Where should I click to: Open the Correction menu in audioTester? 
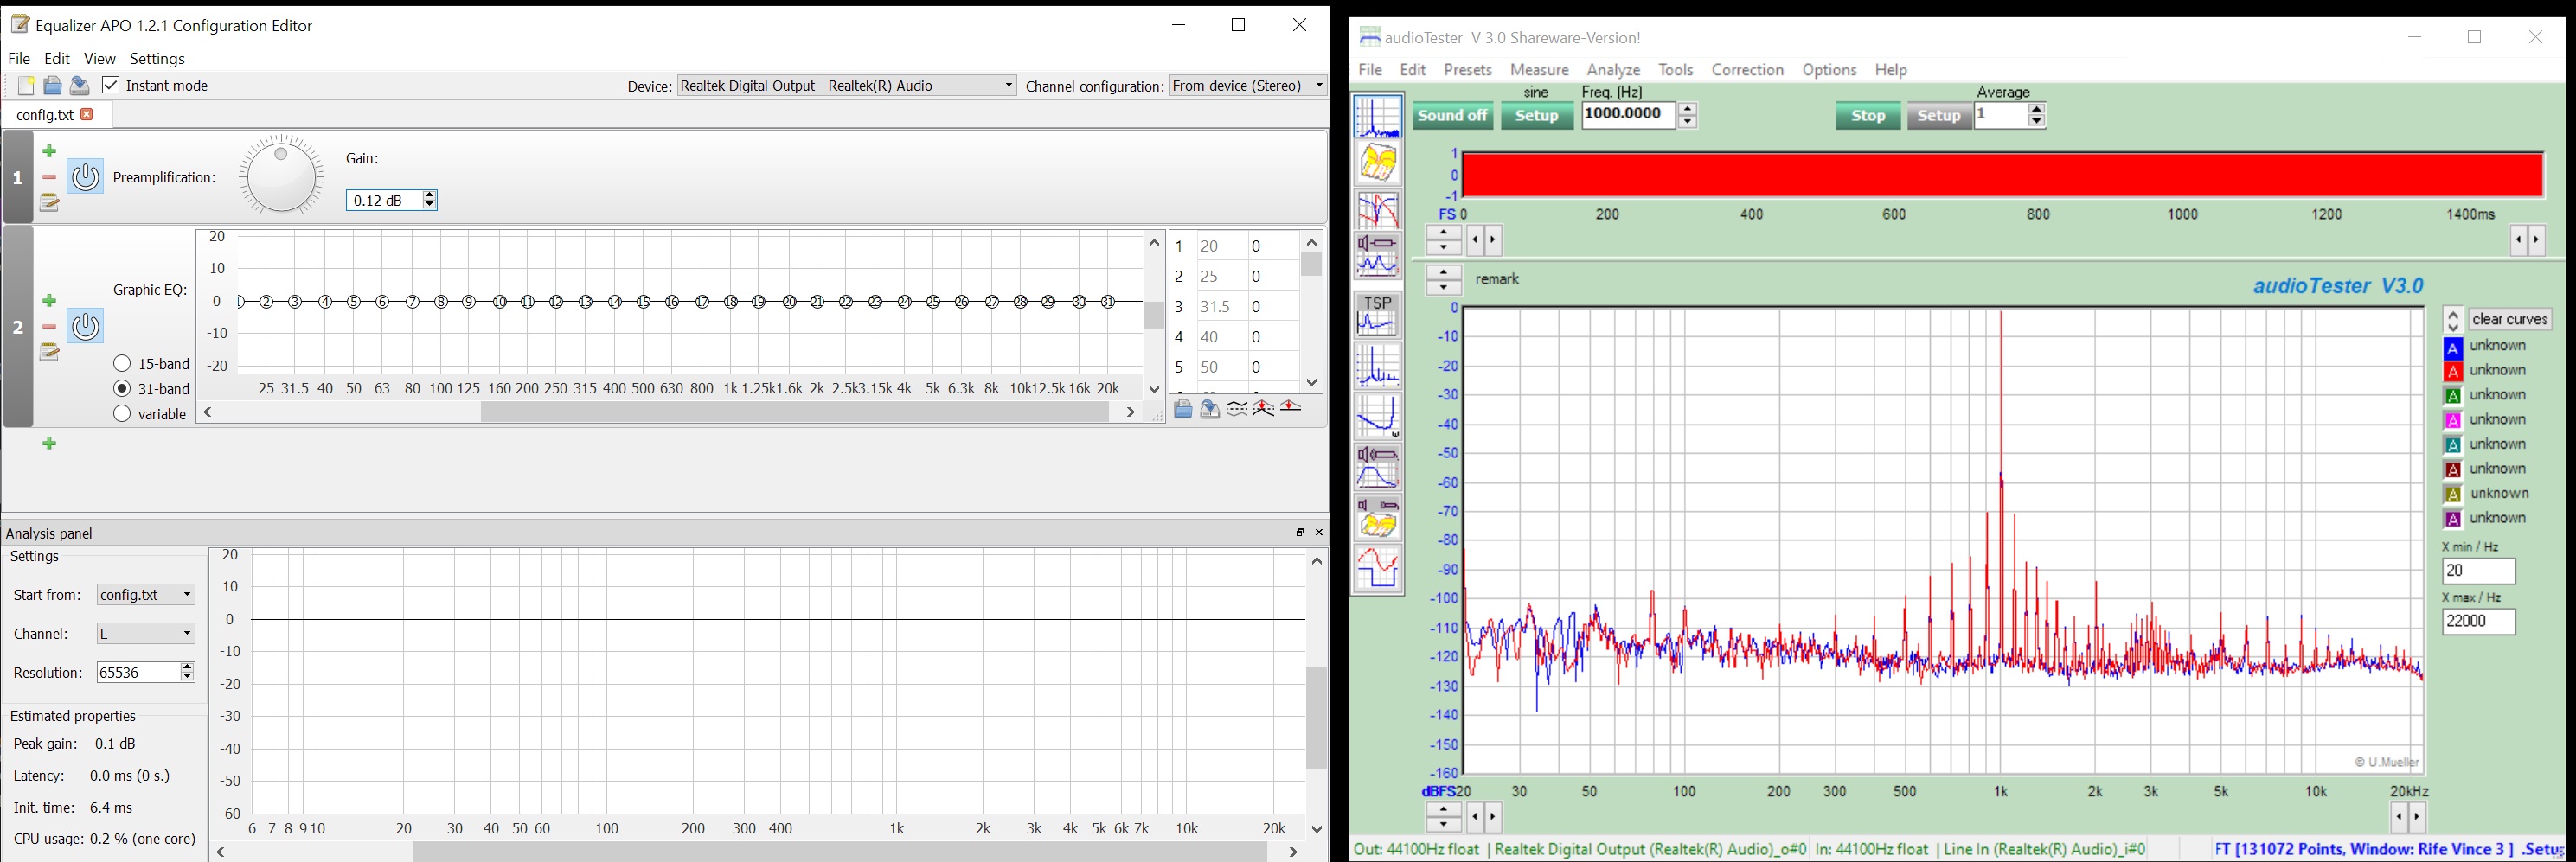click(1747, 70)
